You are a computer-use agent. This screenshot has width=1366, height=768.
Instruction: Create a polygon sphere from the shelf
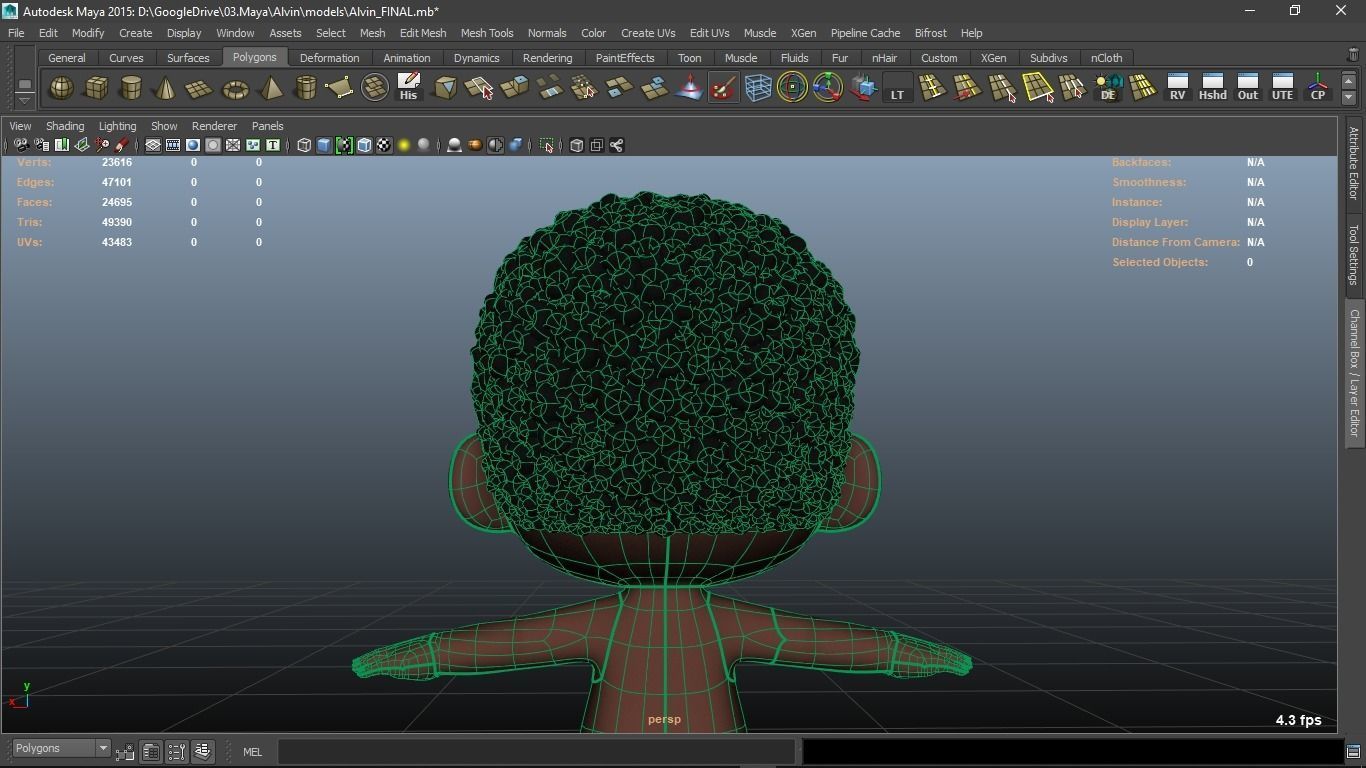61,88
